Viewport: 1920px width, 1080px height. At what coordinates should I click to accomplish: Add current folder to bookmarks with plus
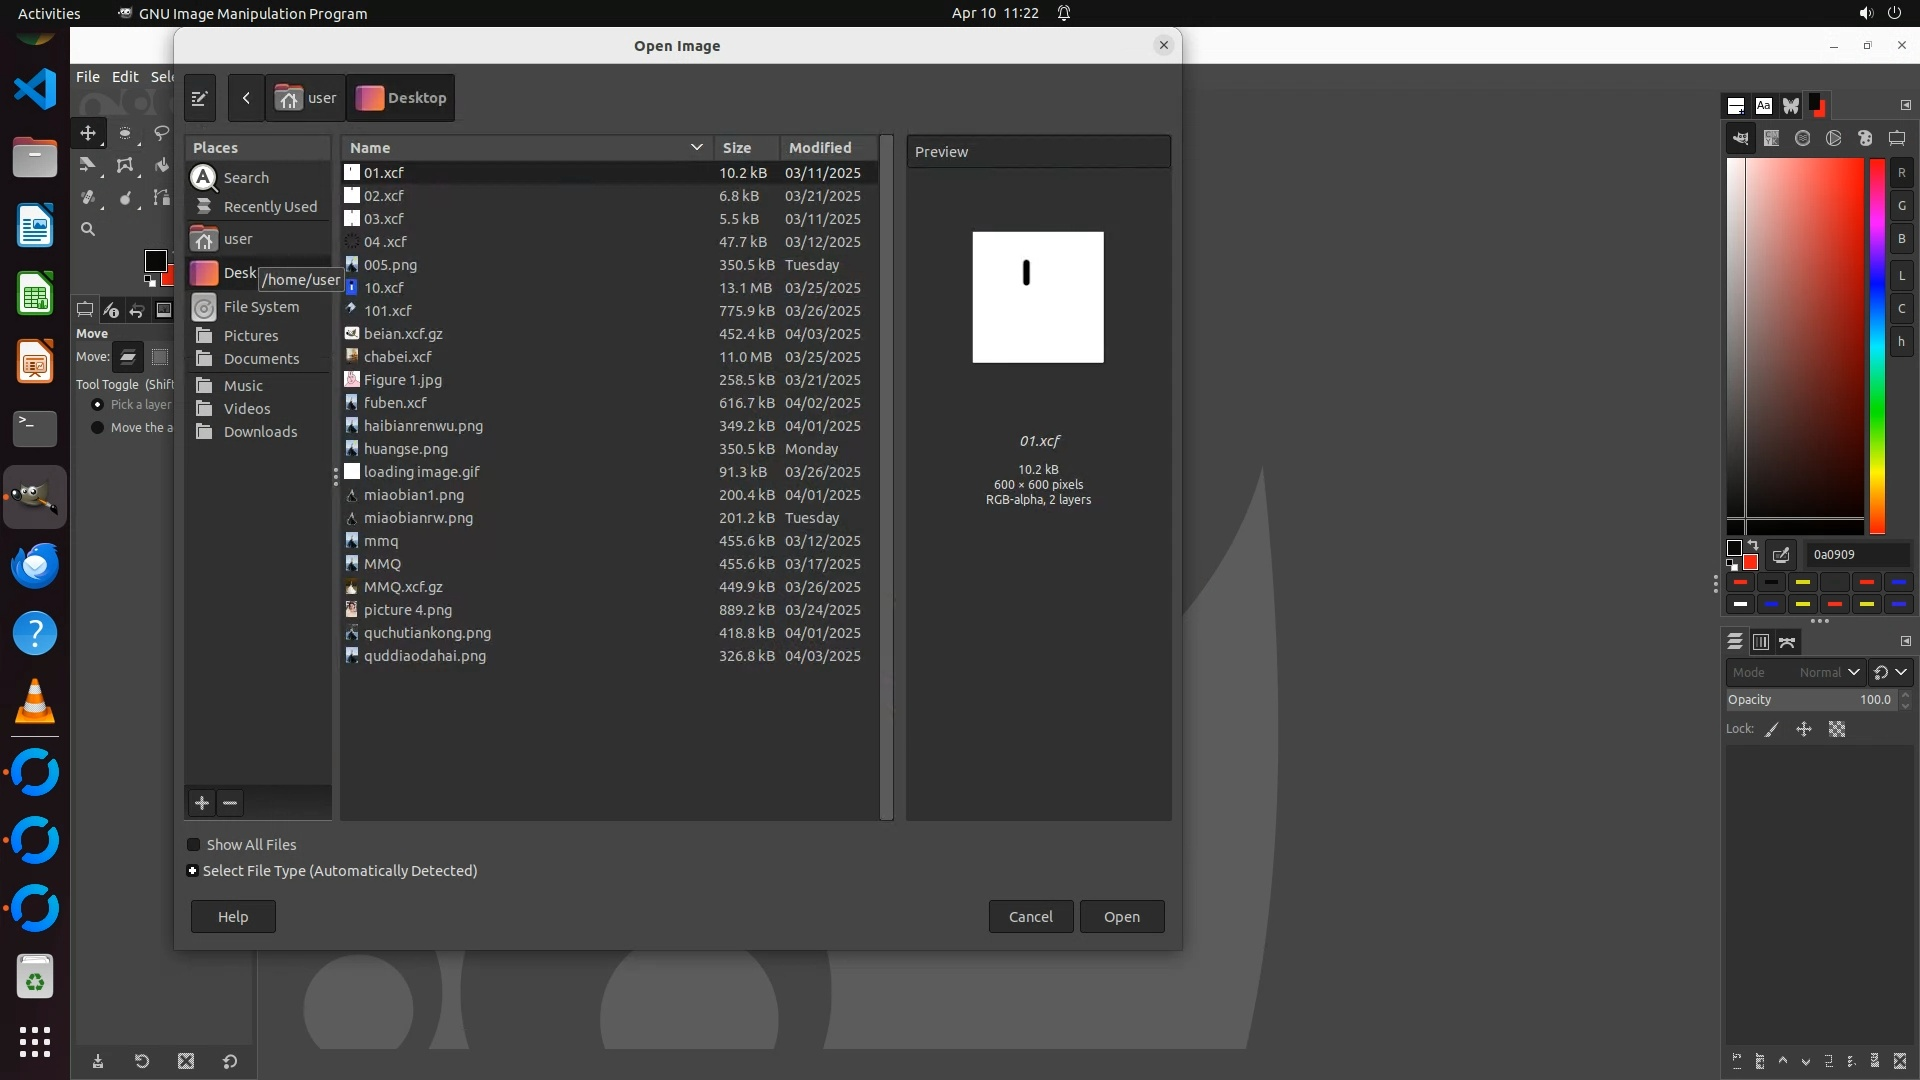click(x=202, y=803)
